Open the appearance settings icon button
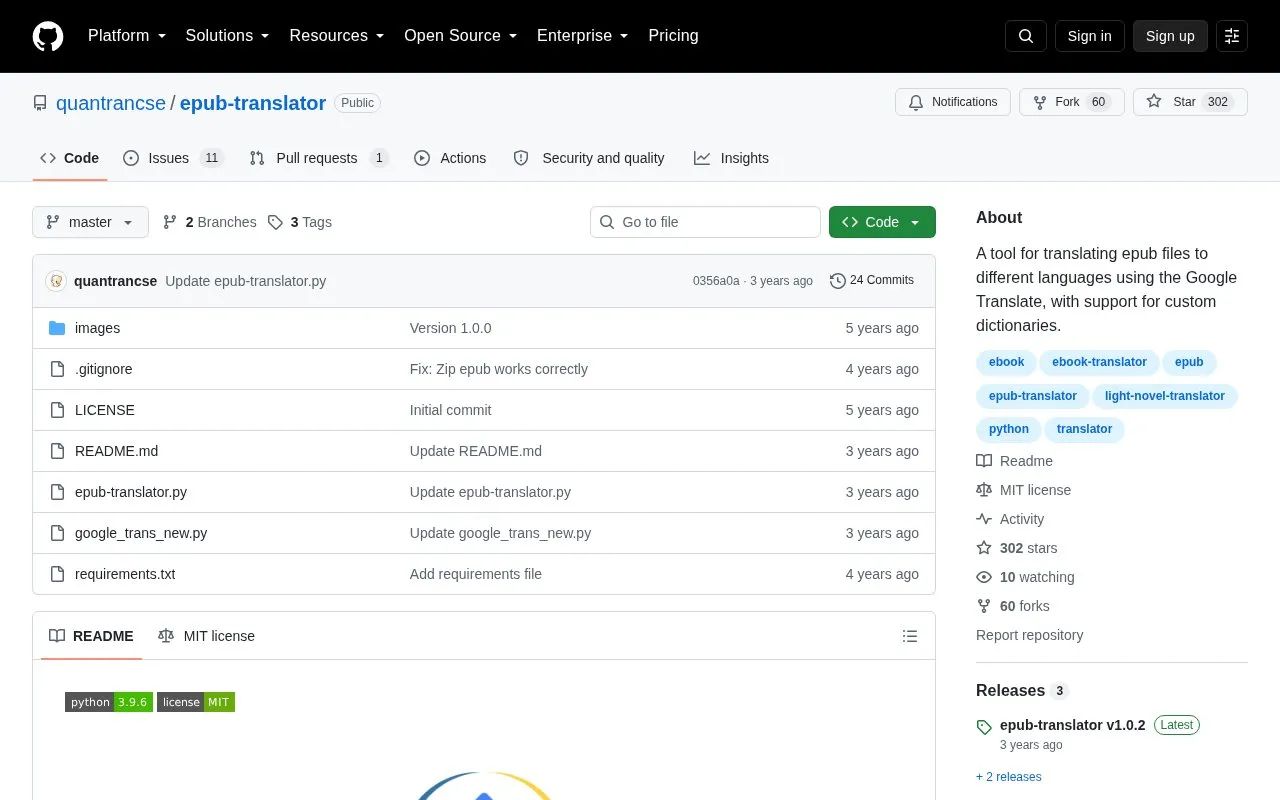Viewport: 1280px width, 800px height. tap(1232, 36)
